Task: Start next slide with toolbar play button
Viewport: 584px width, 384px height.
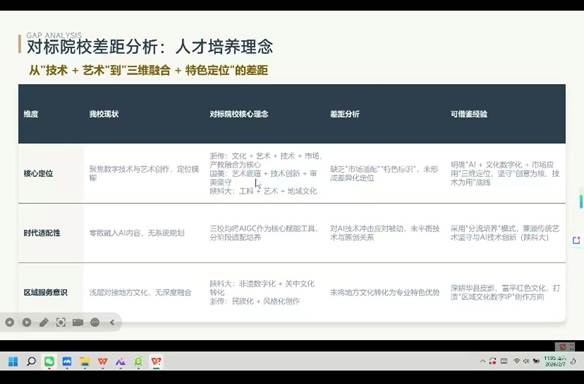Action: [26, 322]
